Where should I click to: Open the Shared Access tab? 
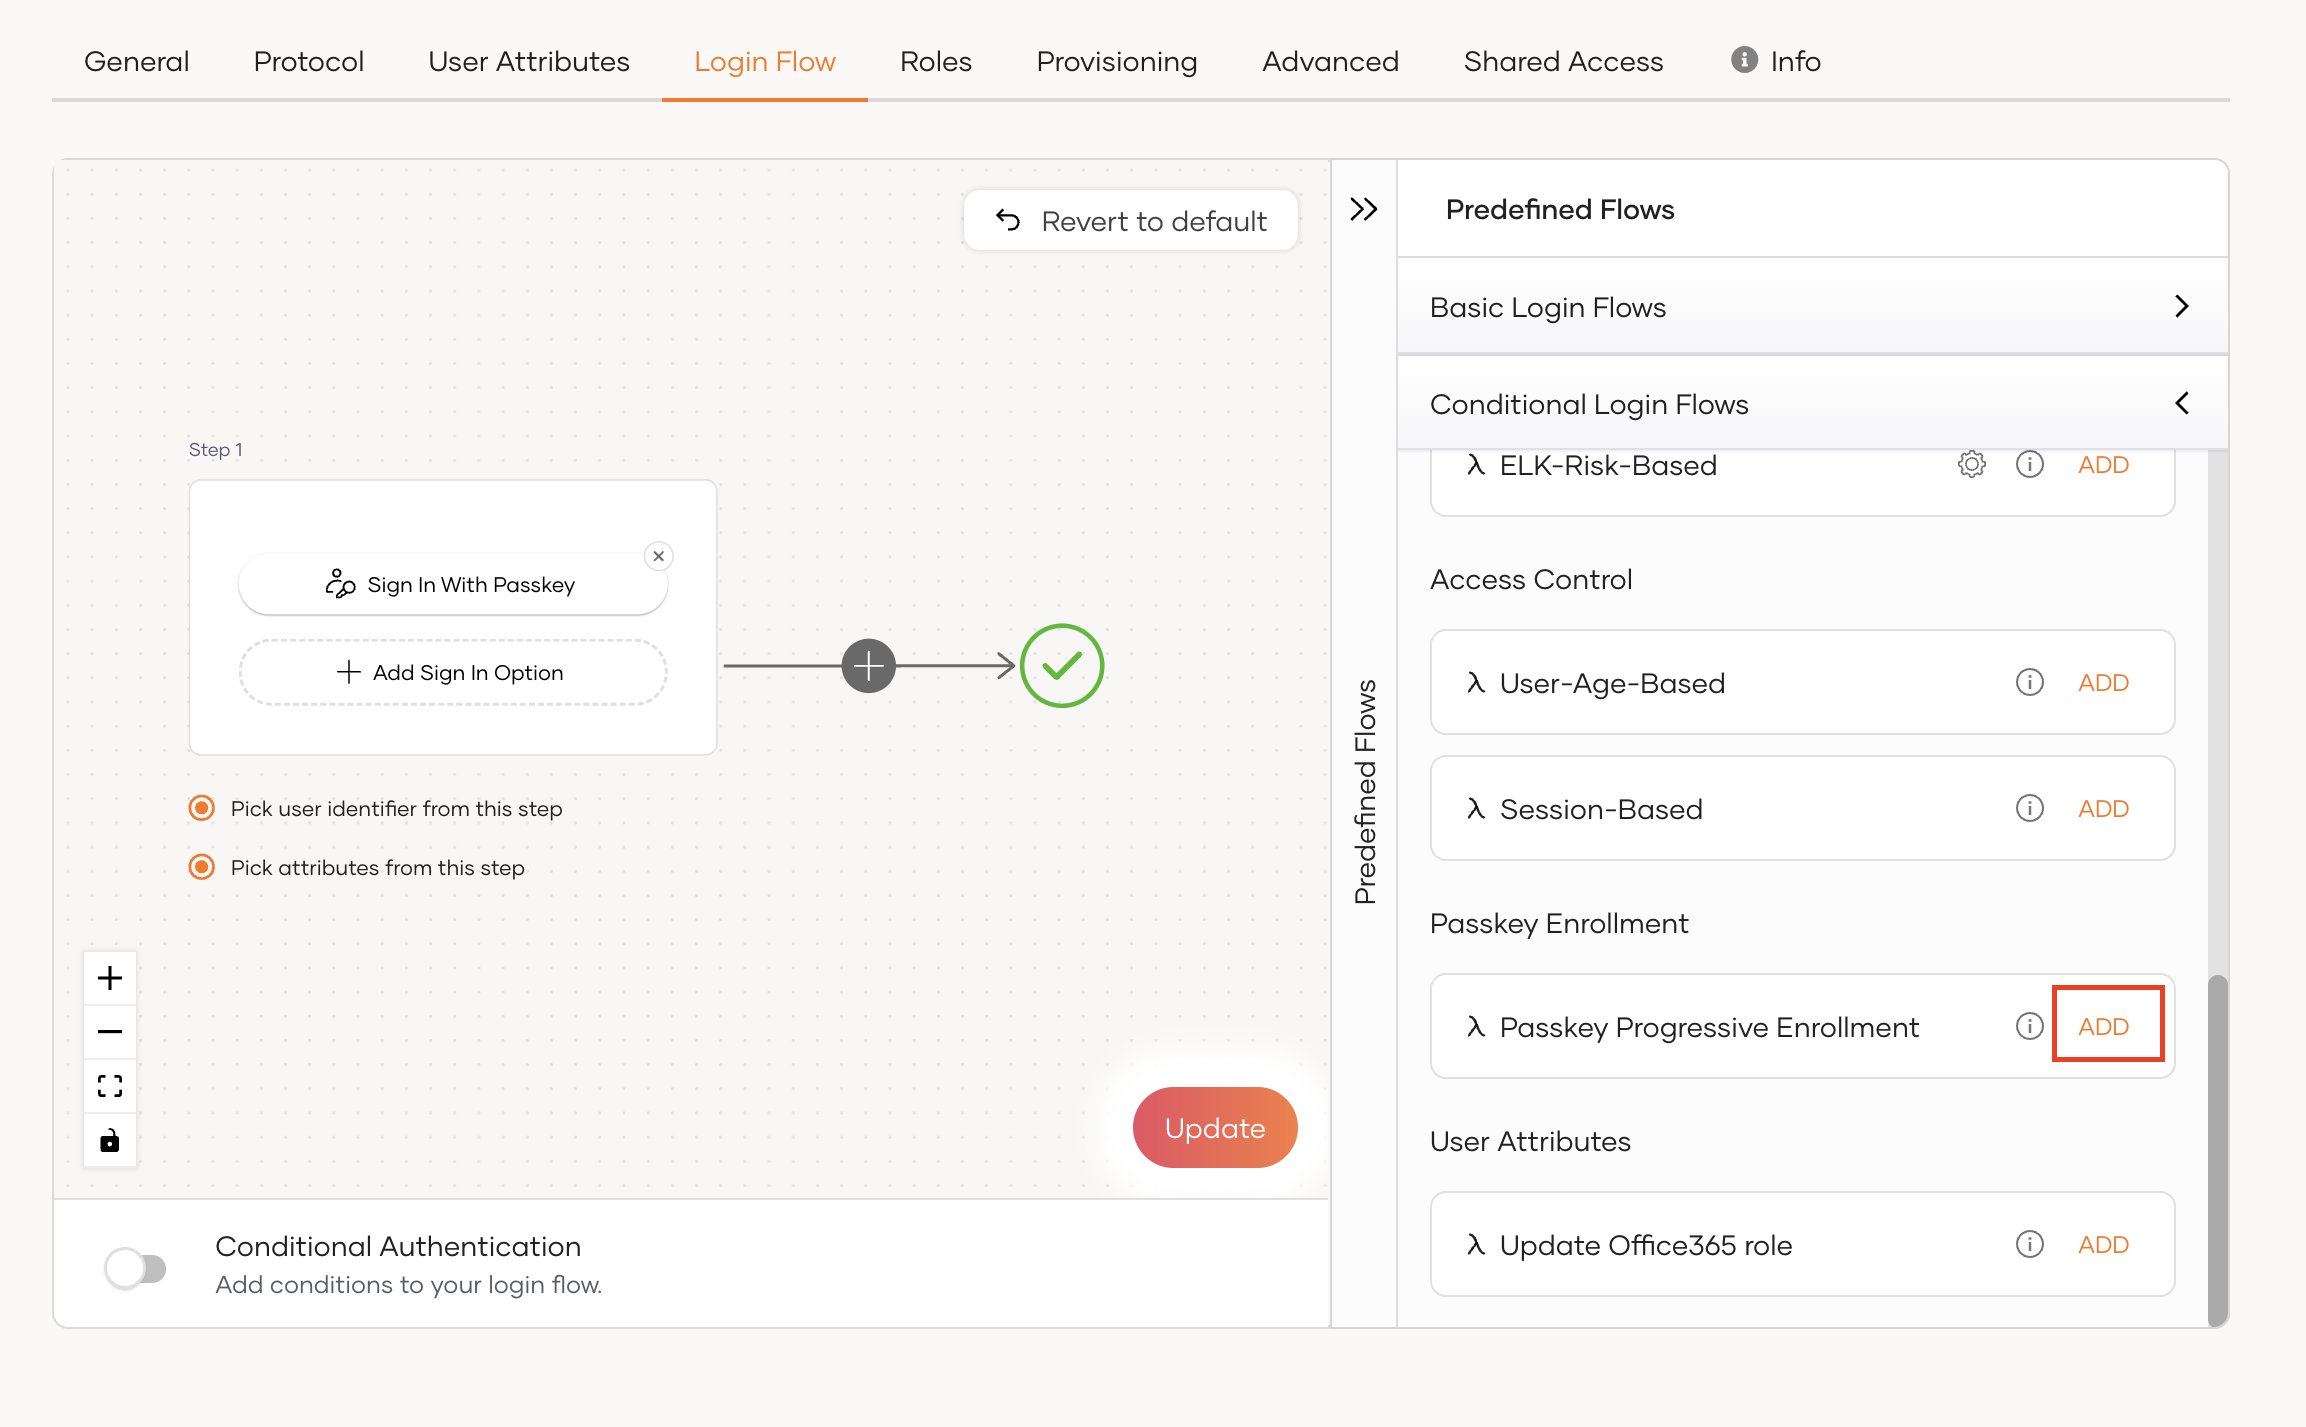(x=1563, y=61)
